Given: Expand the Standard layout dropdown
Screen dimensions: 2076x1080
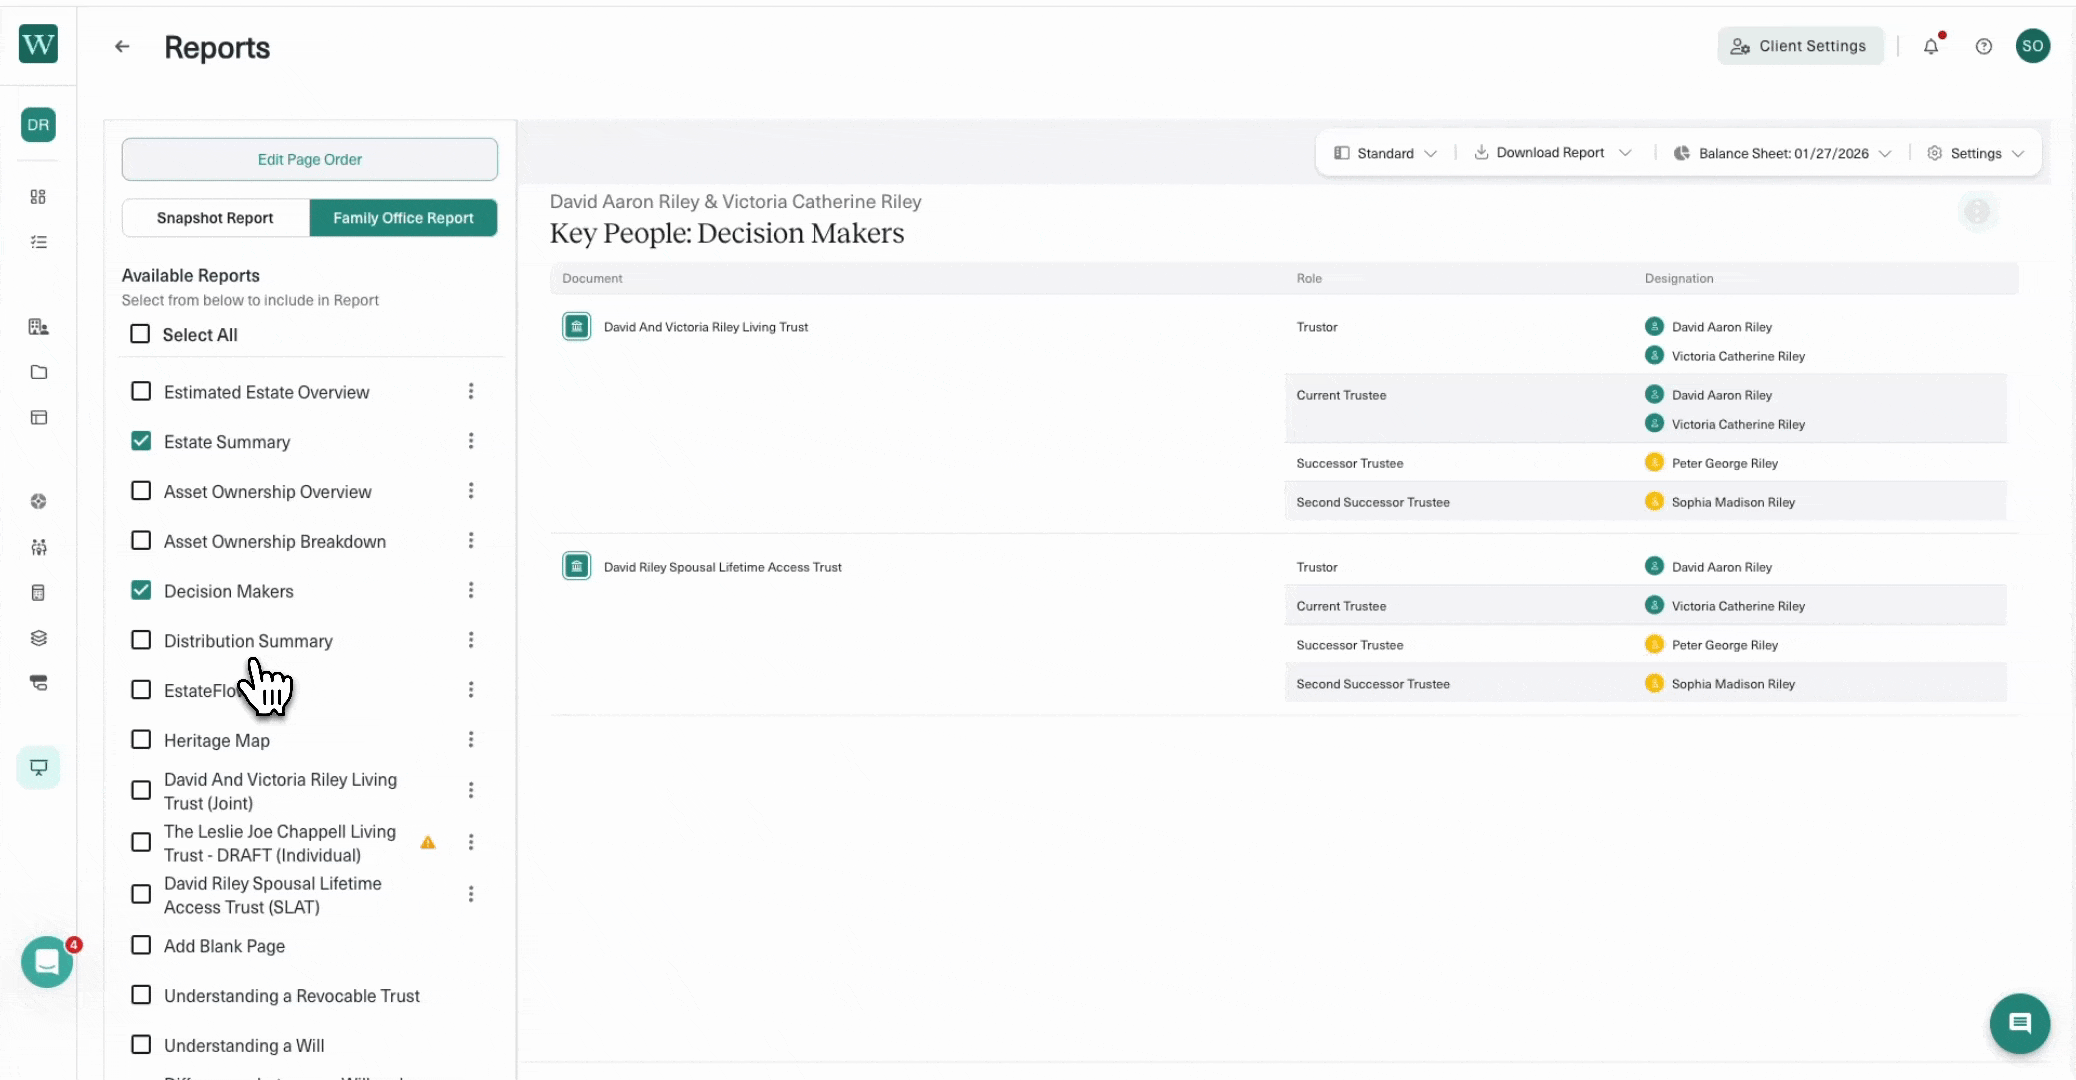Looking at the screenshot, I should click(1385, 153).
